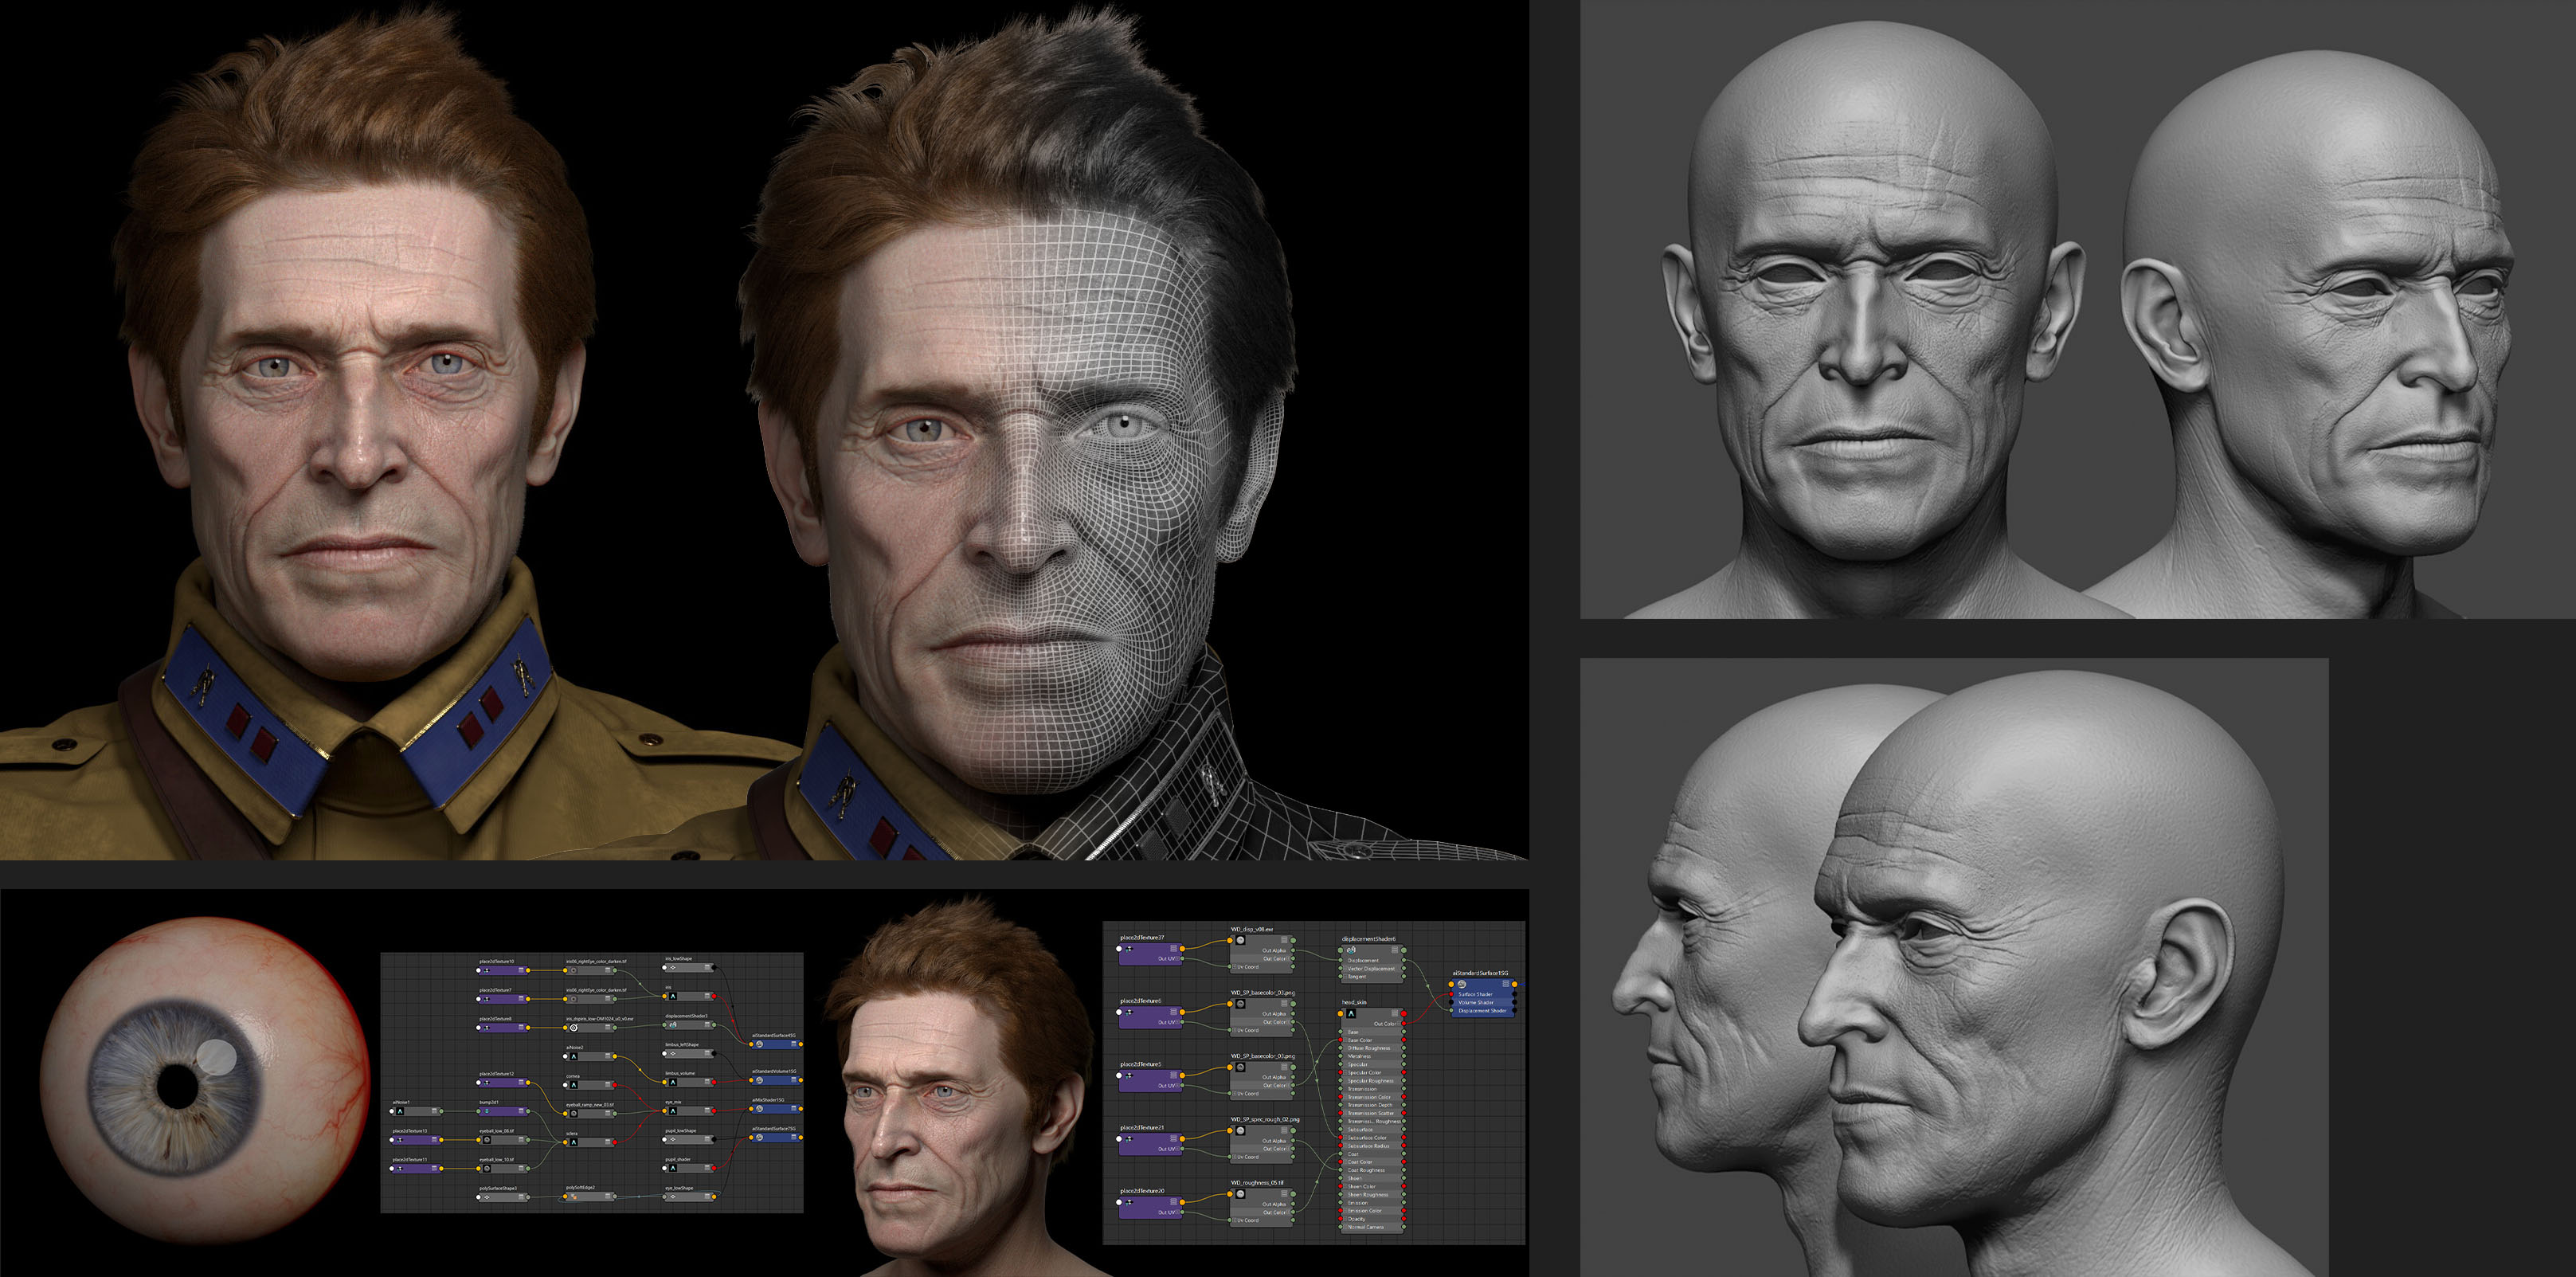The image size is (2576, 1277).
Task: Toggle view mode on aiStandardSurface1SG node
Action: coord(1506,984)
